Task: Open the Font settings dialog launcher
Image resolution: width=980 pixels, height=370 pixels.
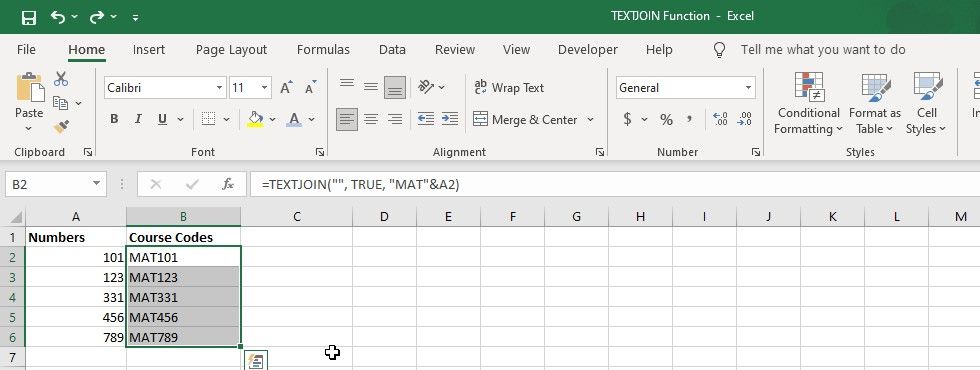Action: 319,152
